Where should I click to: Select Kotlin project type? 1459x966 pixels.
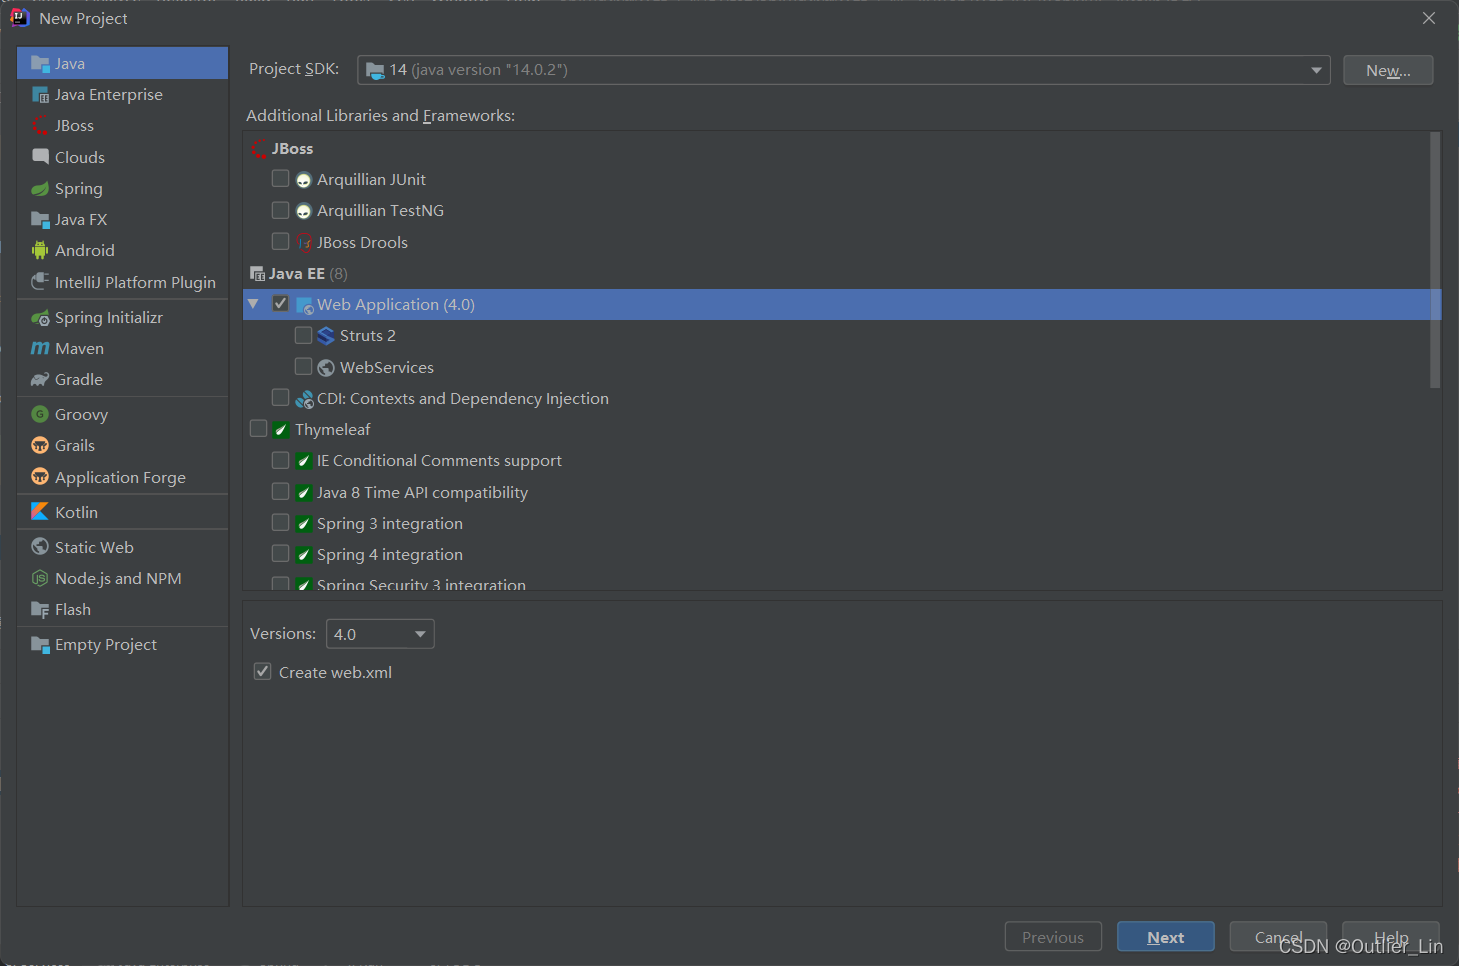click(123, 512)
